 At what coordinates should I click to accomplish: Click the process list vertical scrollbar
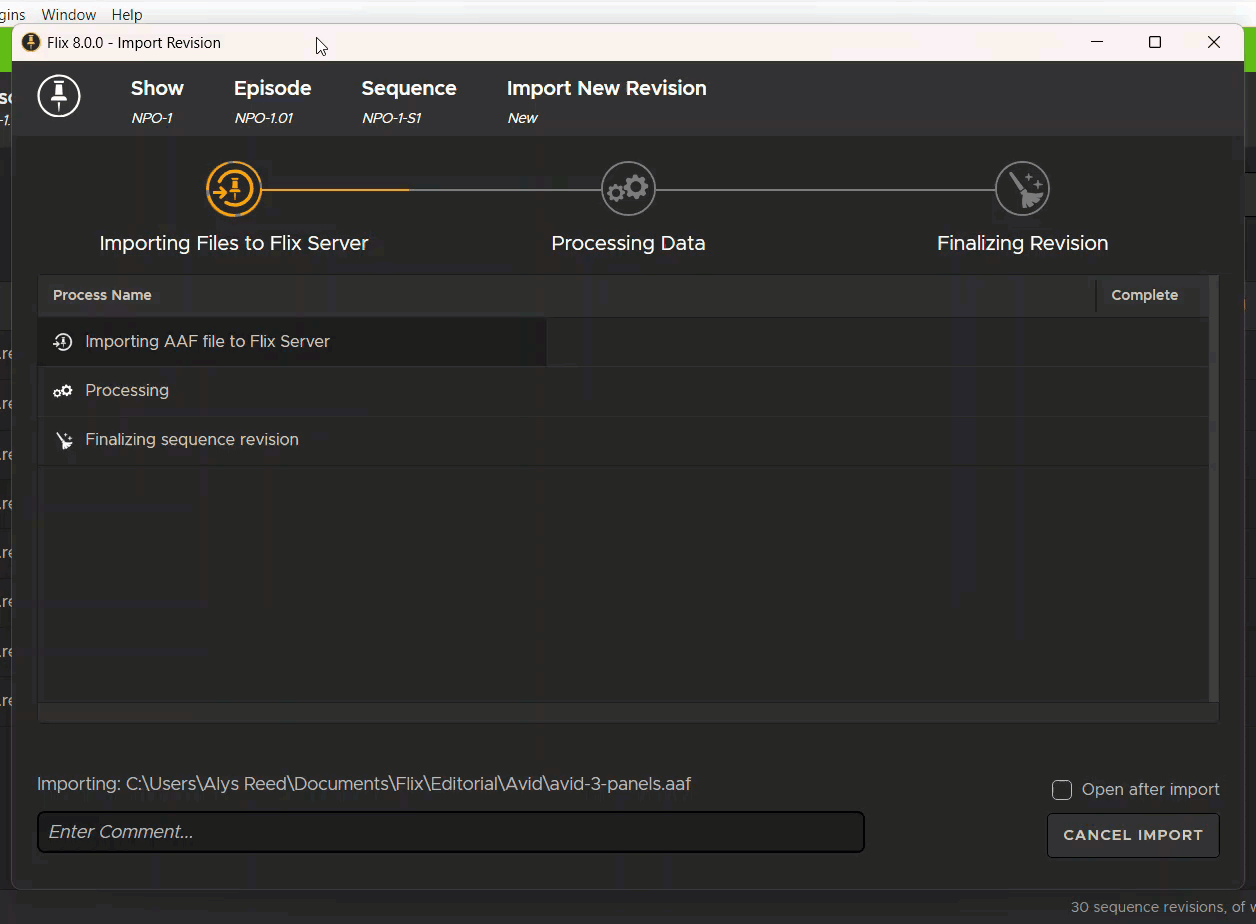[1214, 490]
